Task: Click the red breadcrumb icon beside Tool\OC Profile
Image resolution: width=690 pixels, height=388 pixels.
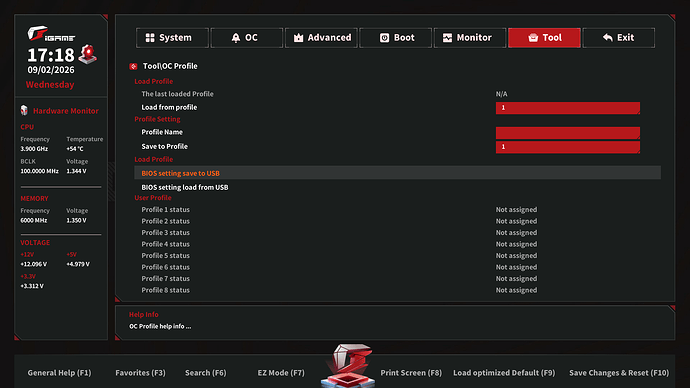Action: pyautogui.click(x=133, y=66)
